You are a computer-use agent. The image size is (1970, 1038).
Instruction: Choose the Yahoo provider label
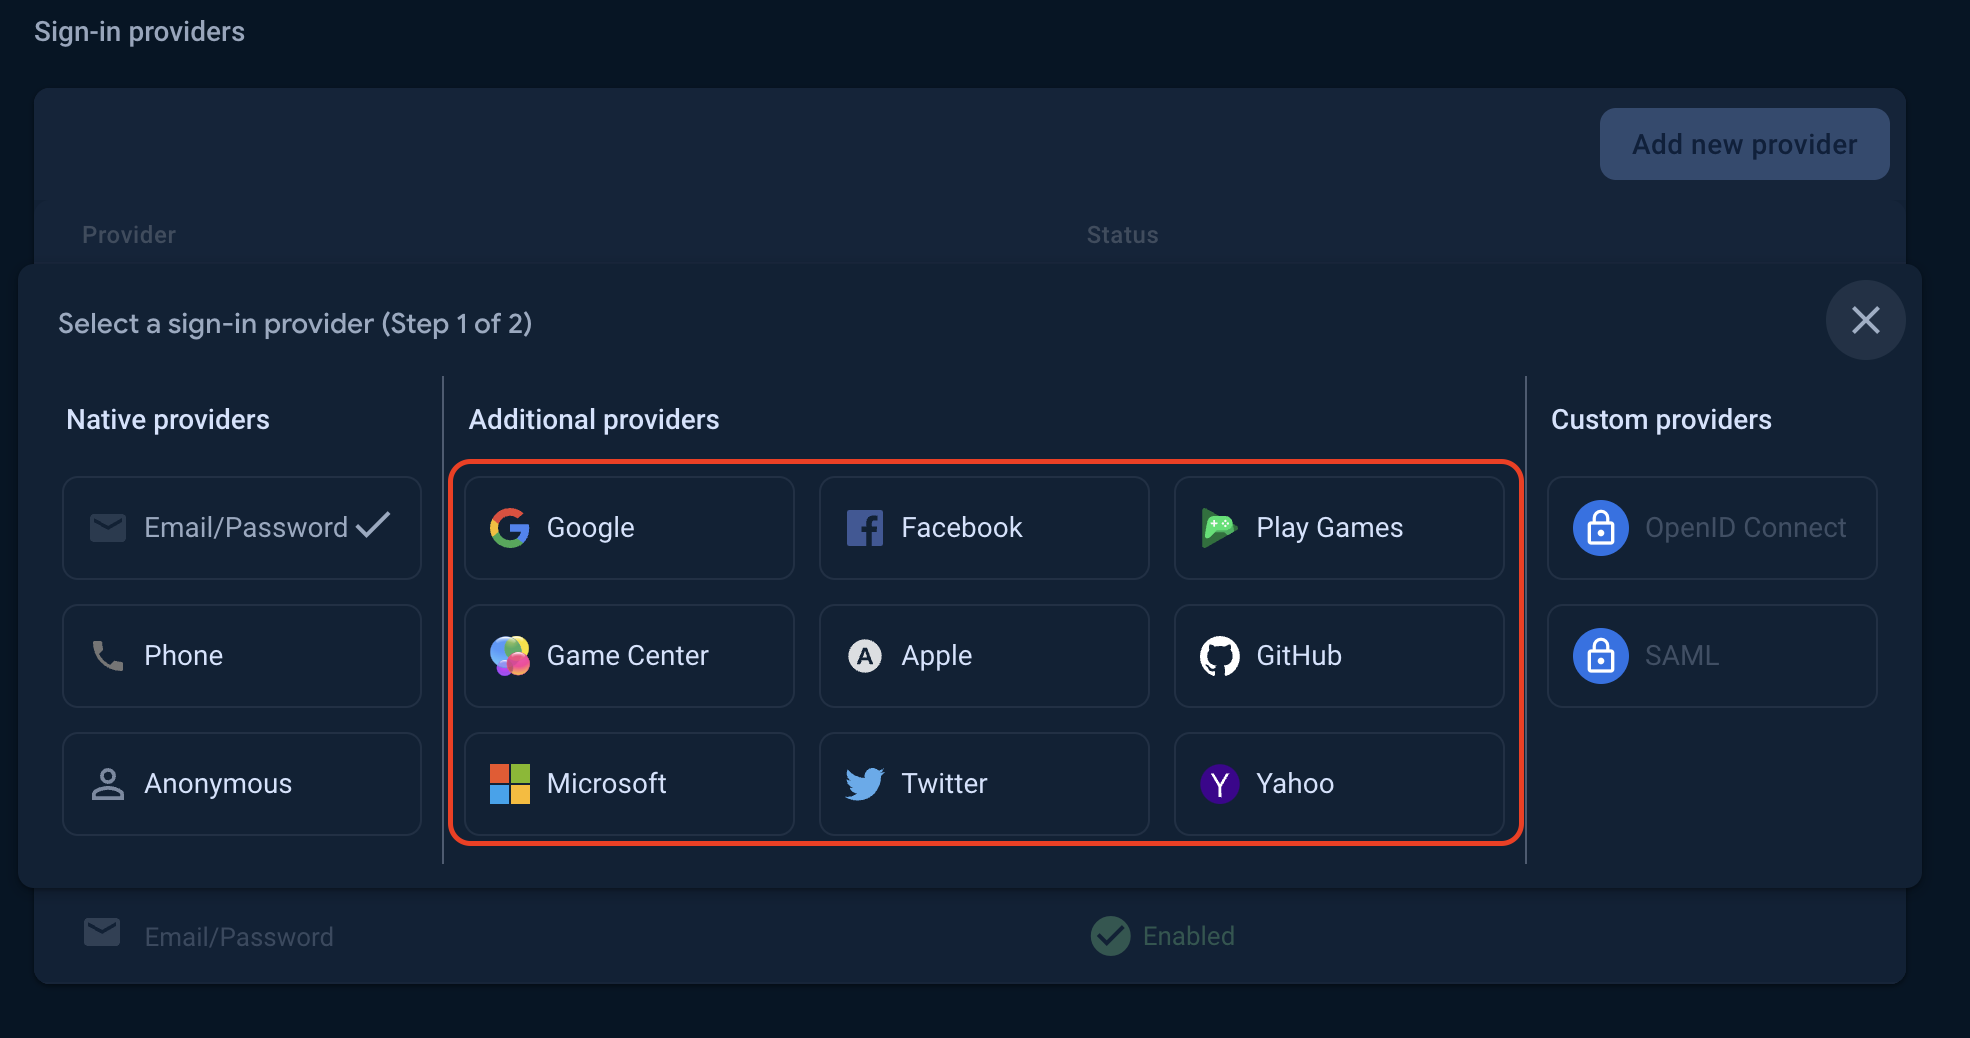point(1295,784)
